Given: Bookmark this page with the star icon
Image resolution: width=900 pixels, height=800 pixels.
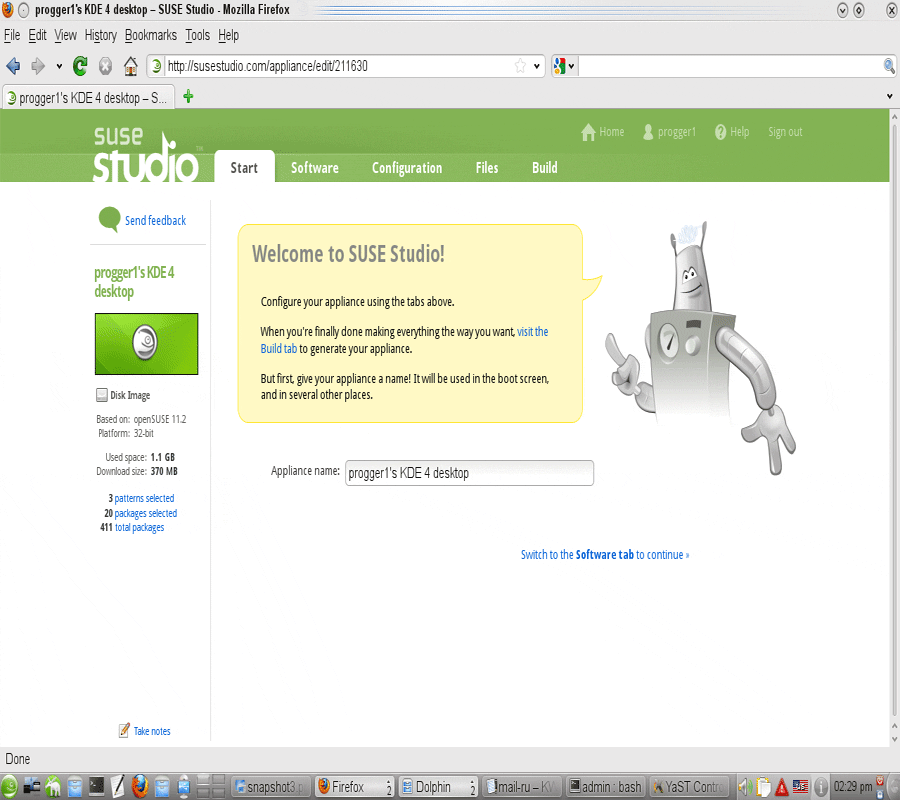Looking at the screenshot, I should coord(520,66).
